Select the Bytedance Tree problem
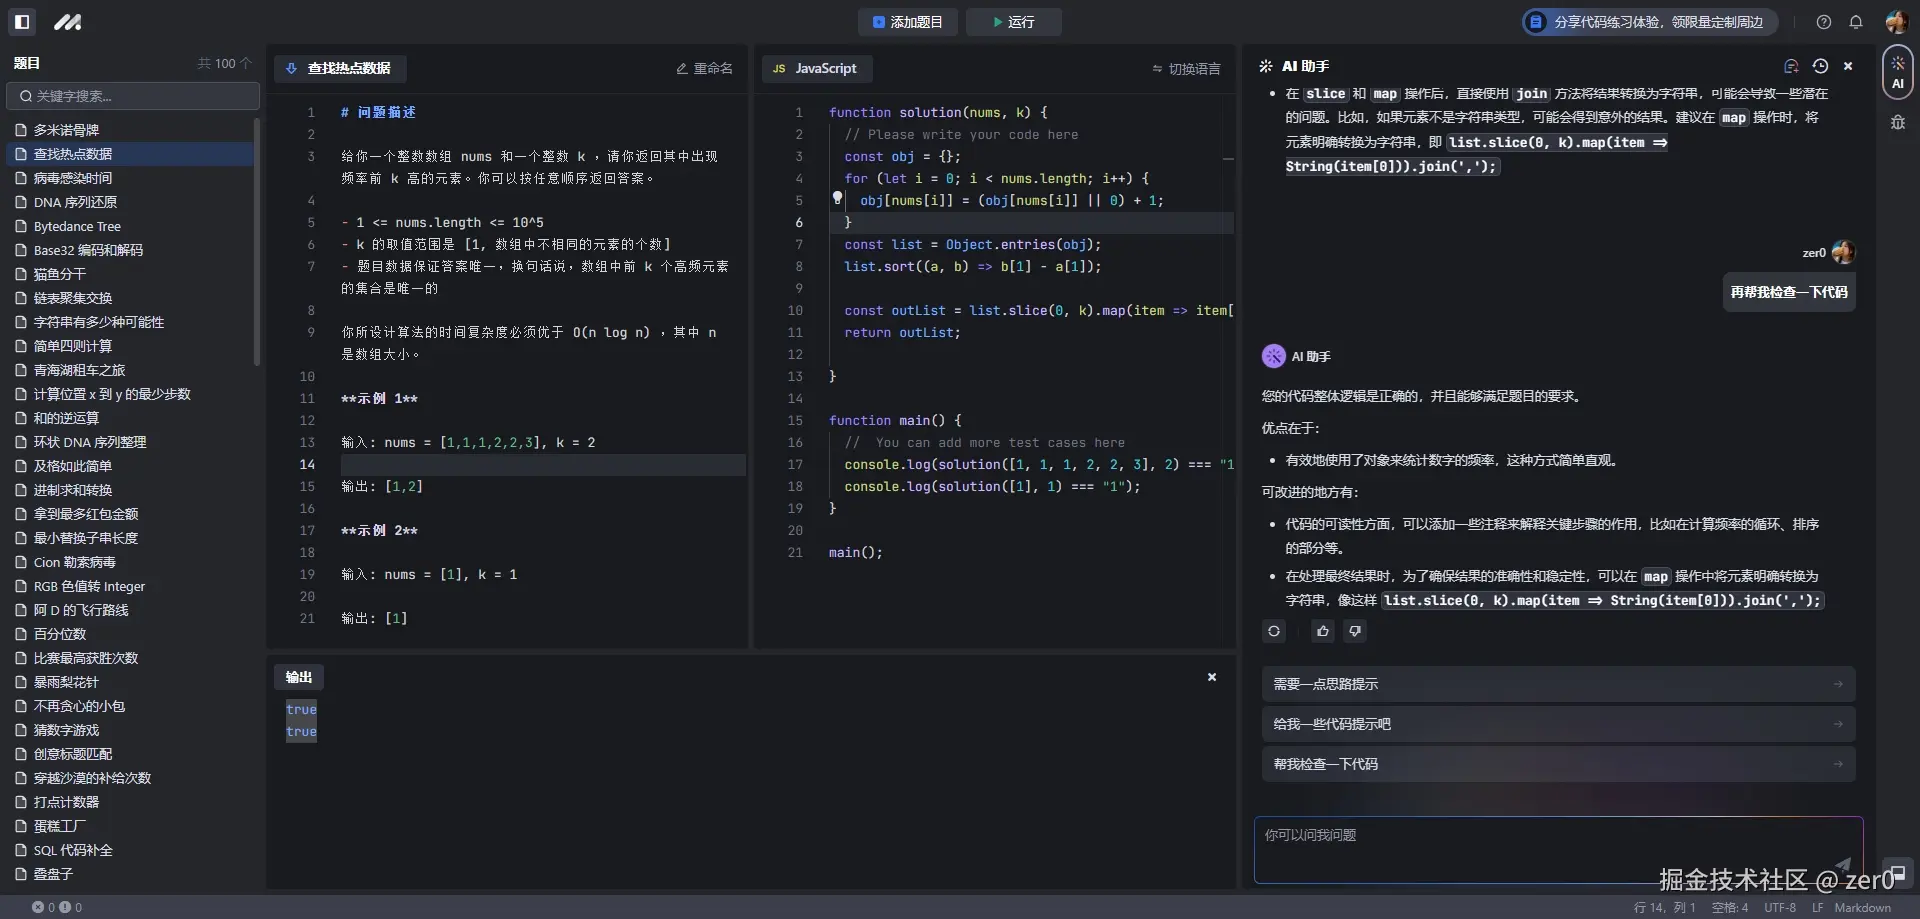The width and height of the screenshot is (1920, 919). pos(80,226)
